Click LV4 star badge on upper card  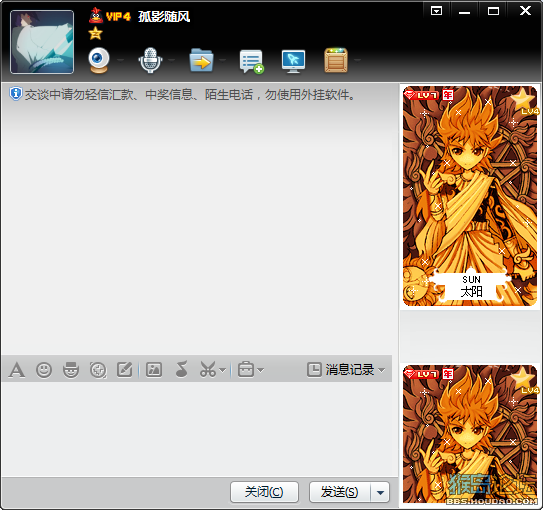524,101
